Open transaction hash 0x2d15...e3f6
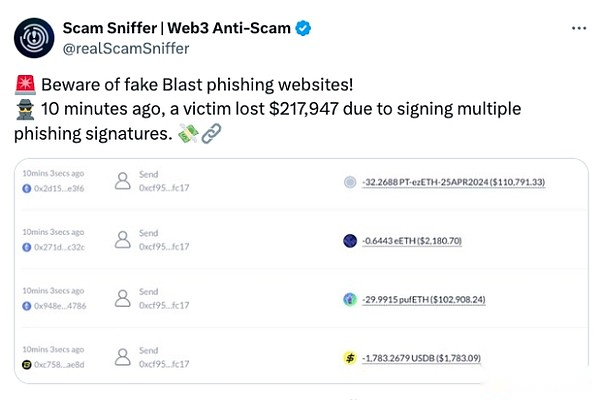The height and width of the screenshot is (400, 600). (x=62, y=187)
